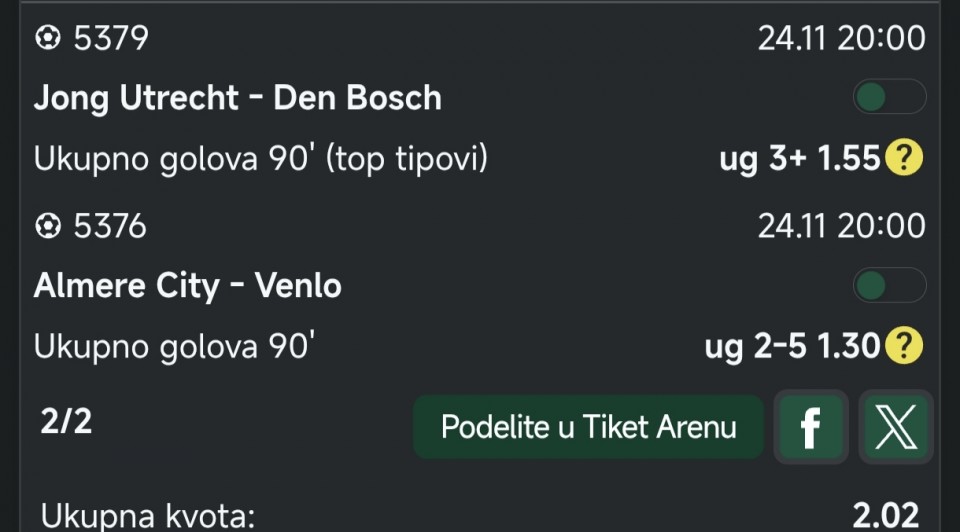Click match code 5376

[x=110, y=227]
